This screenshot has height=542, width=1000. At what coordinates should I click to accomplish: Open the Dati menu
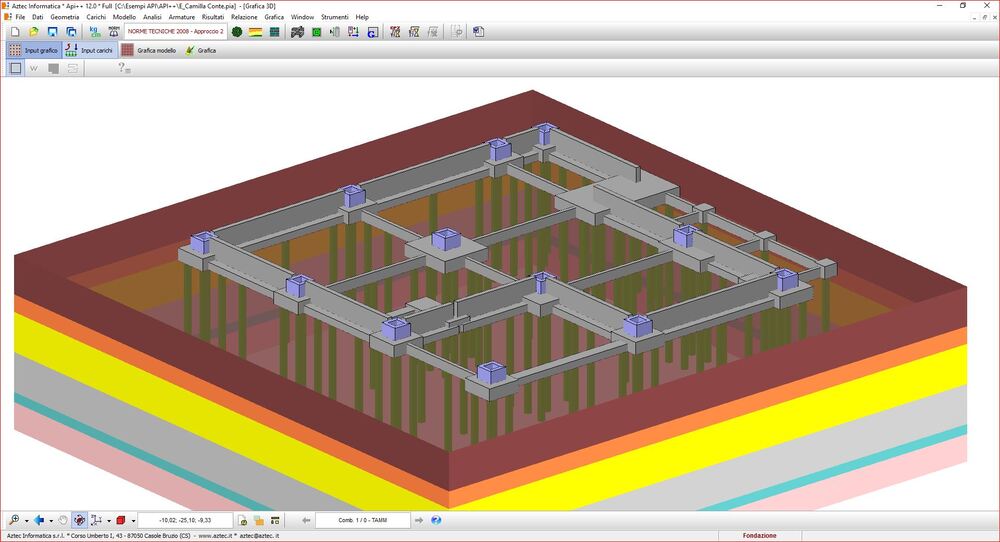point(38,17)
